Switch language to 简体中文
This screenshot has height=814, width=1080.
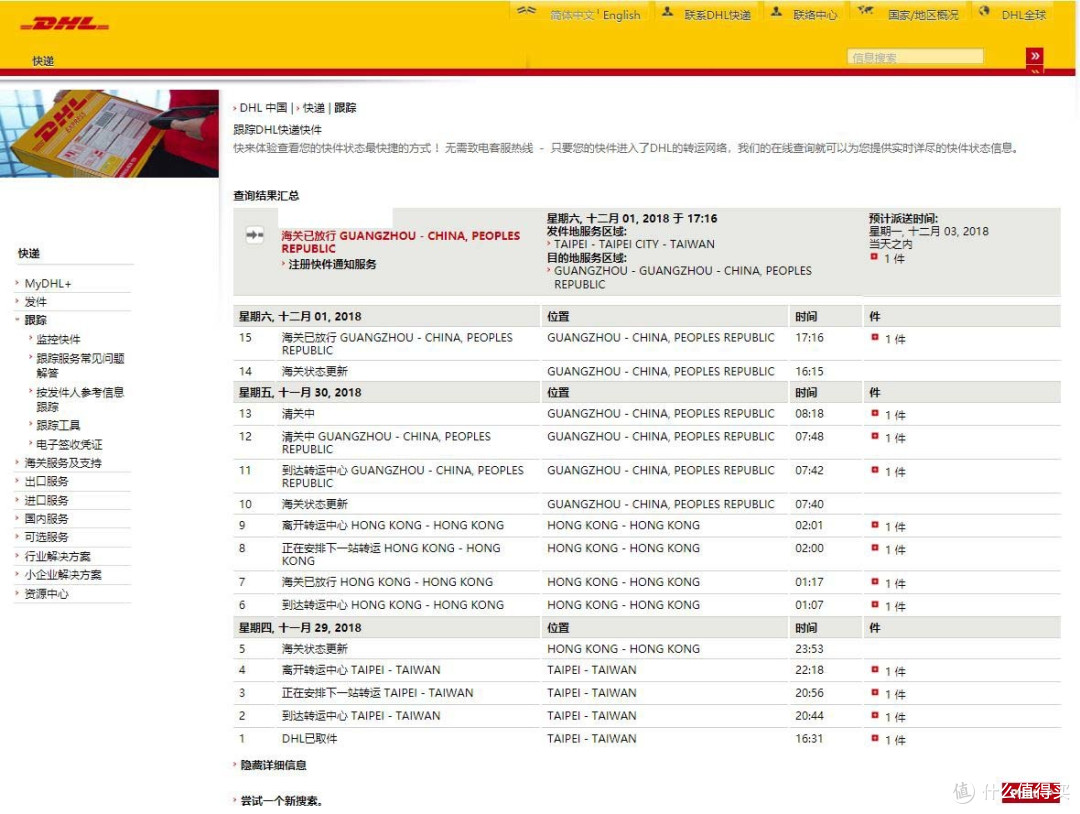coord(572,15)
